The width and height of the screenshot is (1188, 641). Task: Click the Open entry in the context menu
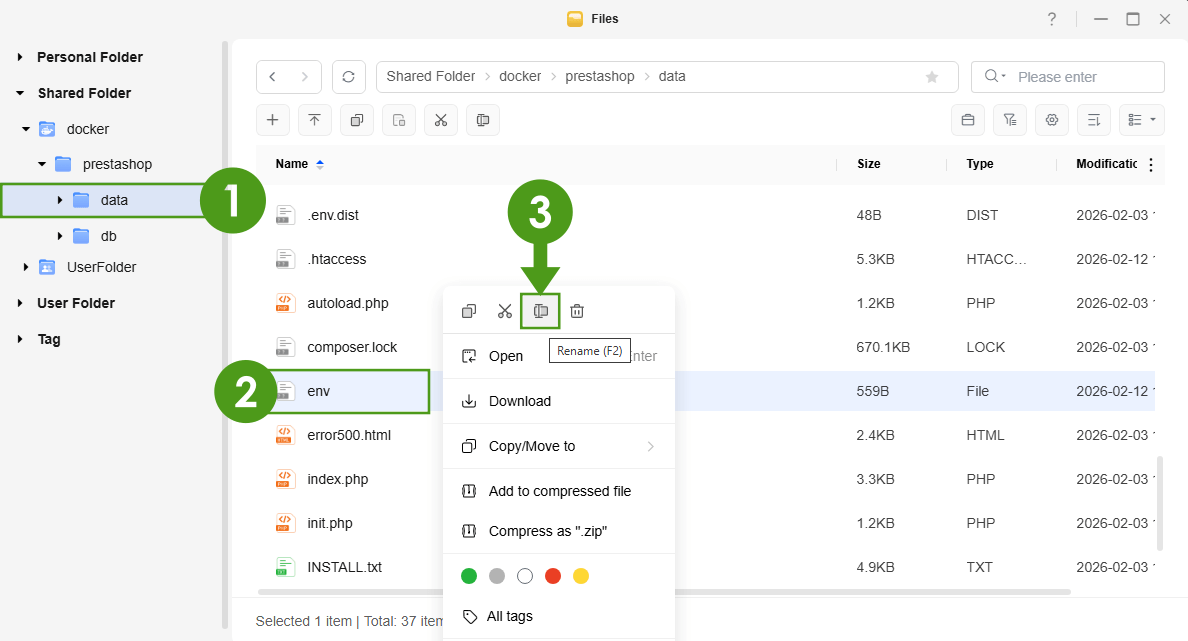click(x=505, y=356)
